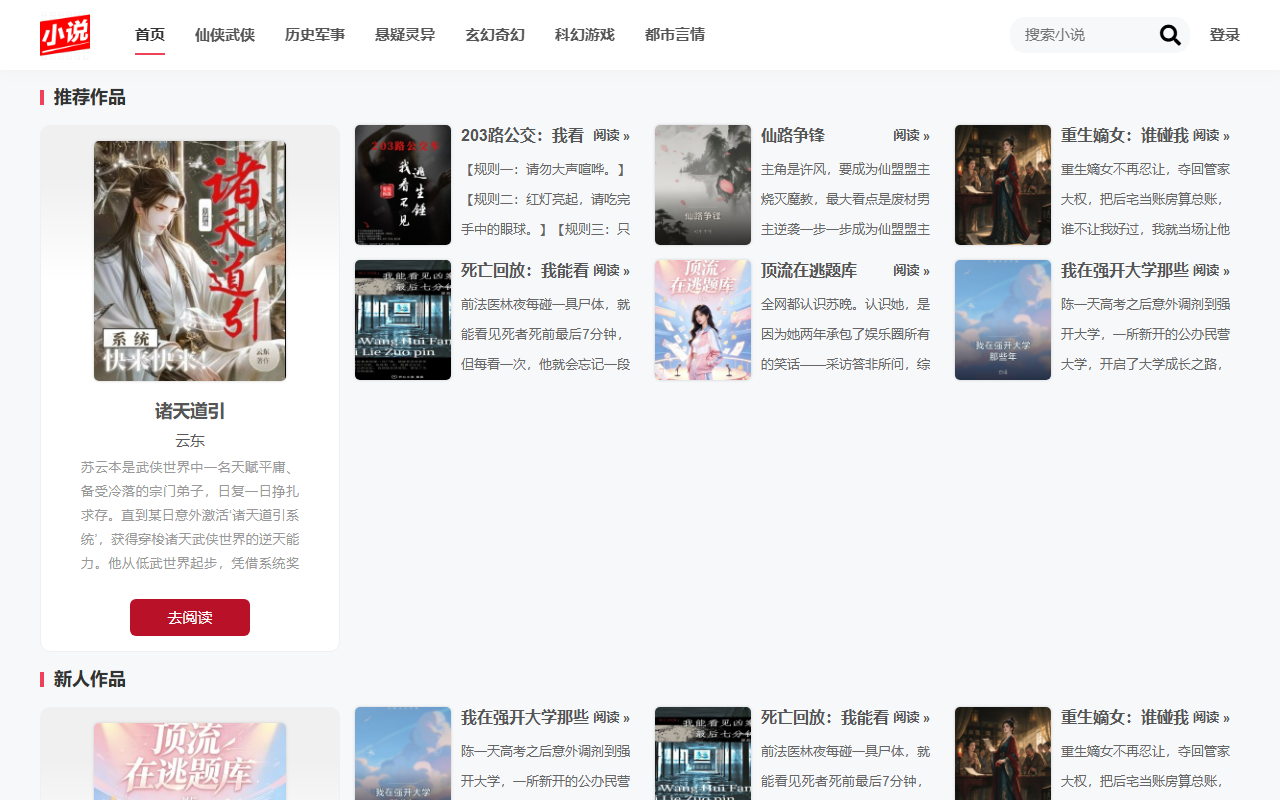Click 阅读 » next to 顶流在逃题库
Screen dimensions: 1280x800
911,270
